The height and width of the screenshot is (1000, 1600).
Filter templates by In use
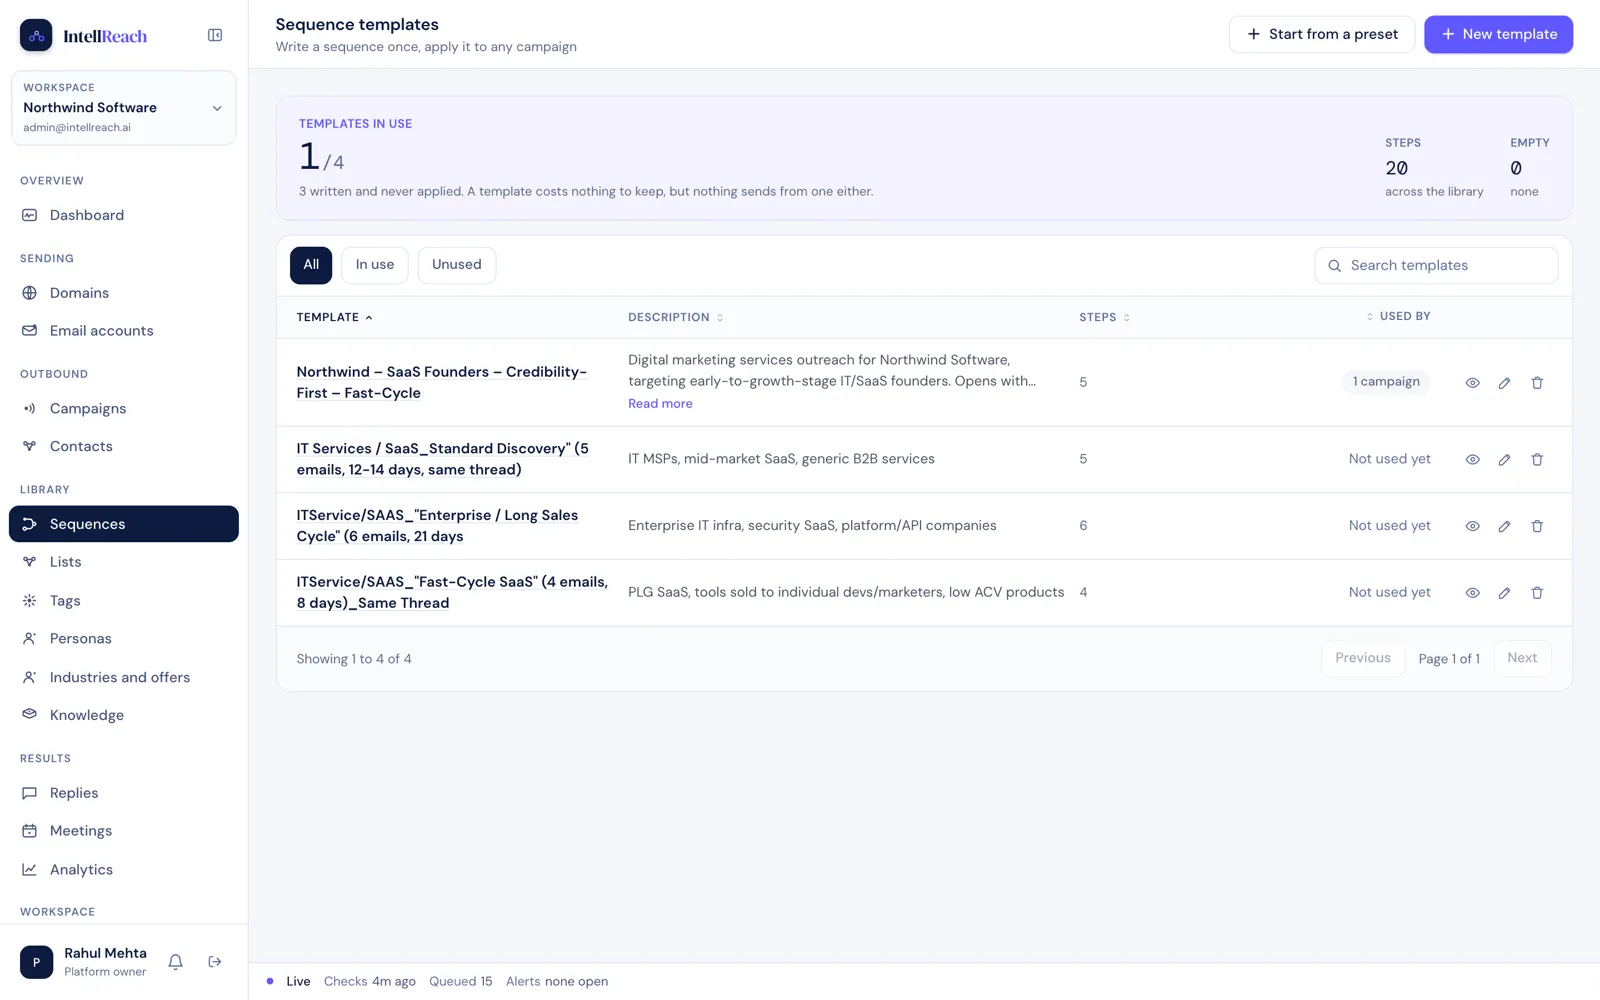[375, 265]
